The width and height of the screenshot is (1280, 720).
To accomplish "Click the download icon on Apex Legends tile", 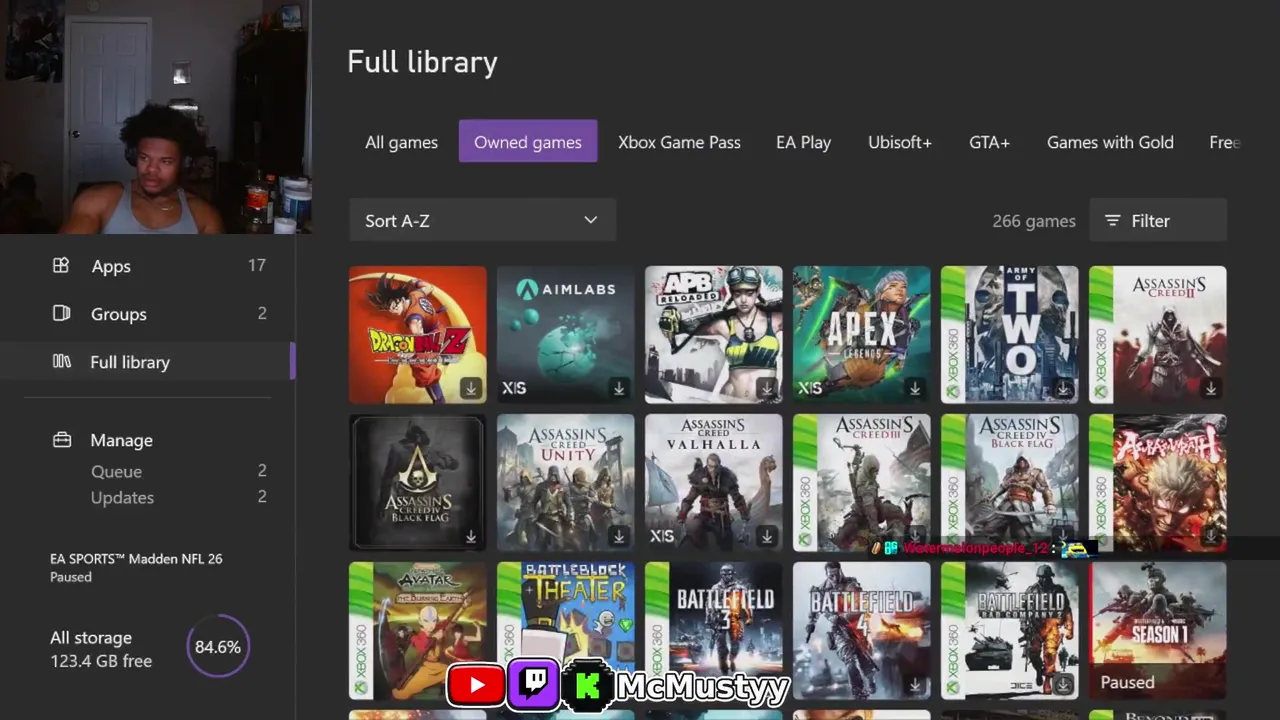I will click(x=915, y=388).
